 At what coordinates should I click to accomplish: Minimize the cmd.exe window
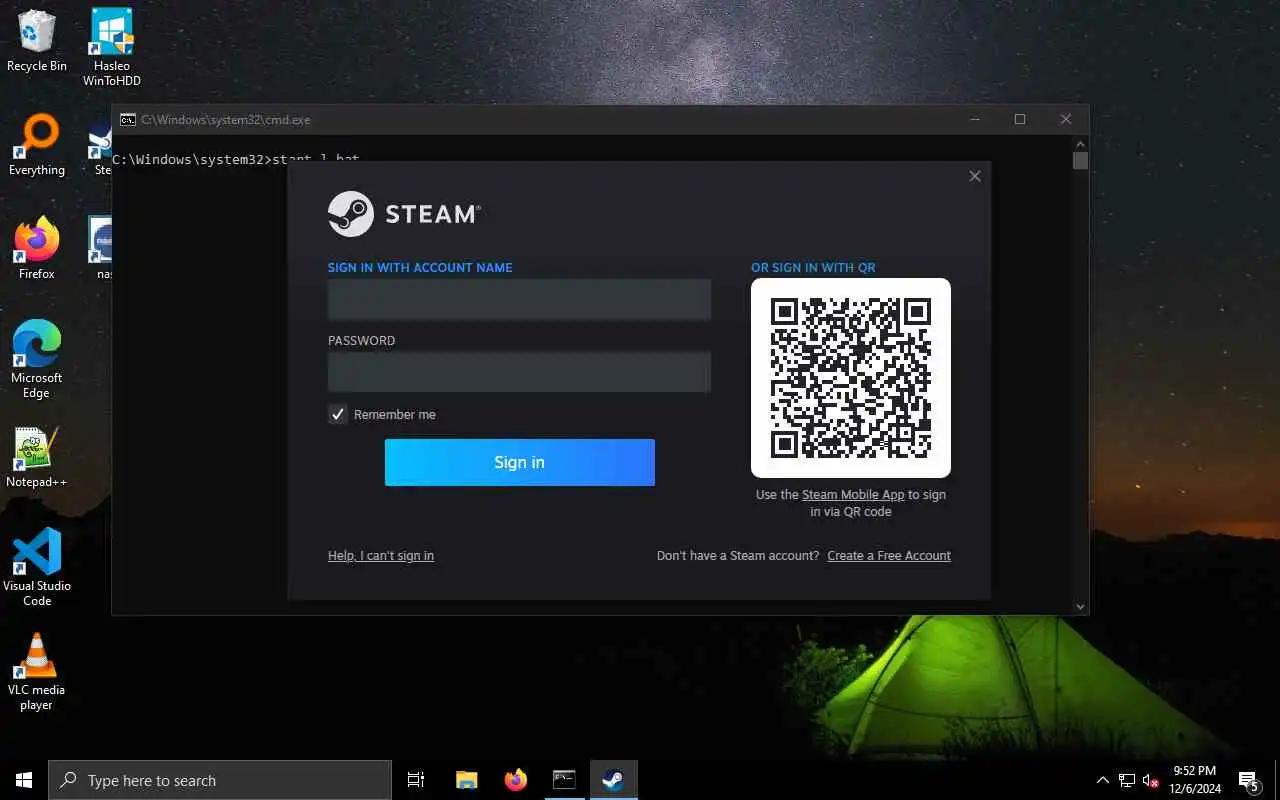pyautogui.click(x=974, y=119)
